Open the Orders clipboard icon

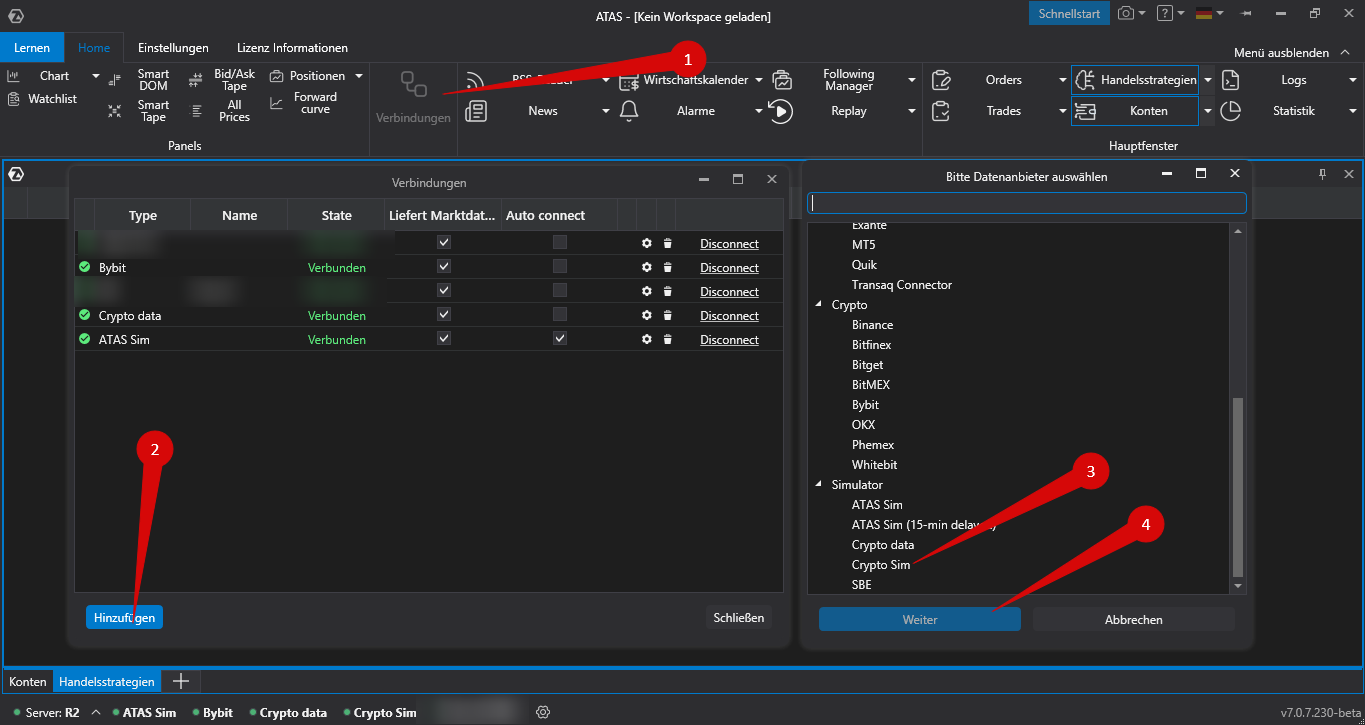tap(940, 80)
